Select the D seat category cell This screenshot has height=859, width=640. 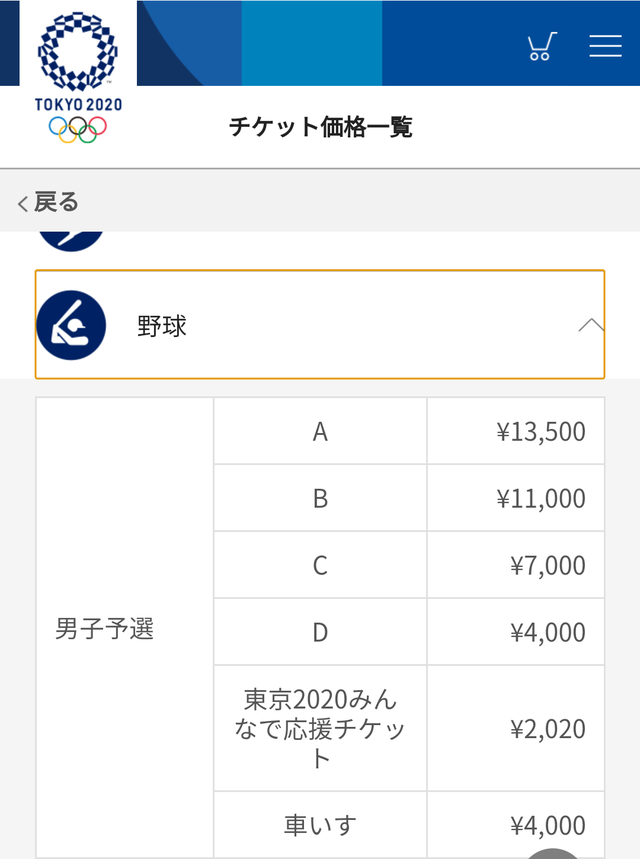tap(320, 632)
